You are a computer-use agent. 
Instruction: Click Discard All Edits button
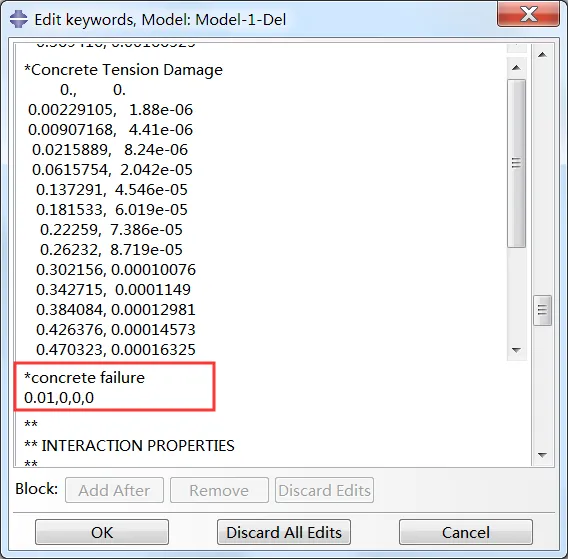(x=284, y=532)
